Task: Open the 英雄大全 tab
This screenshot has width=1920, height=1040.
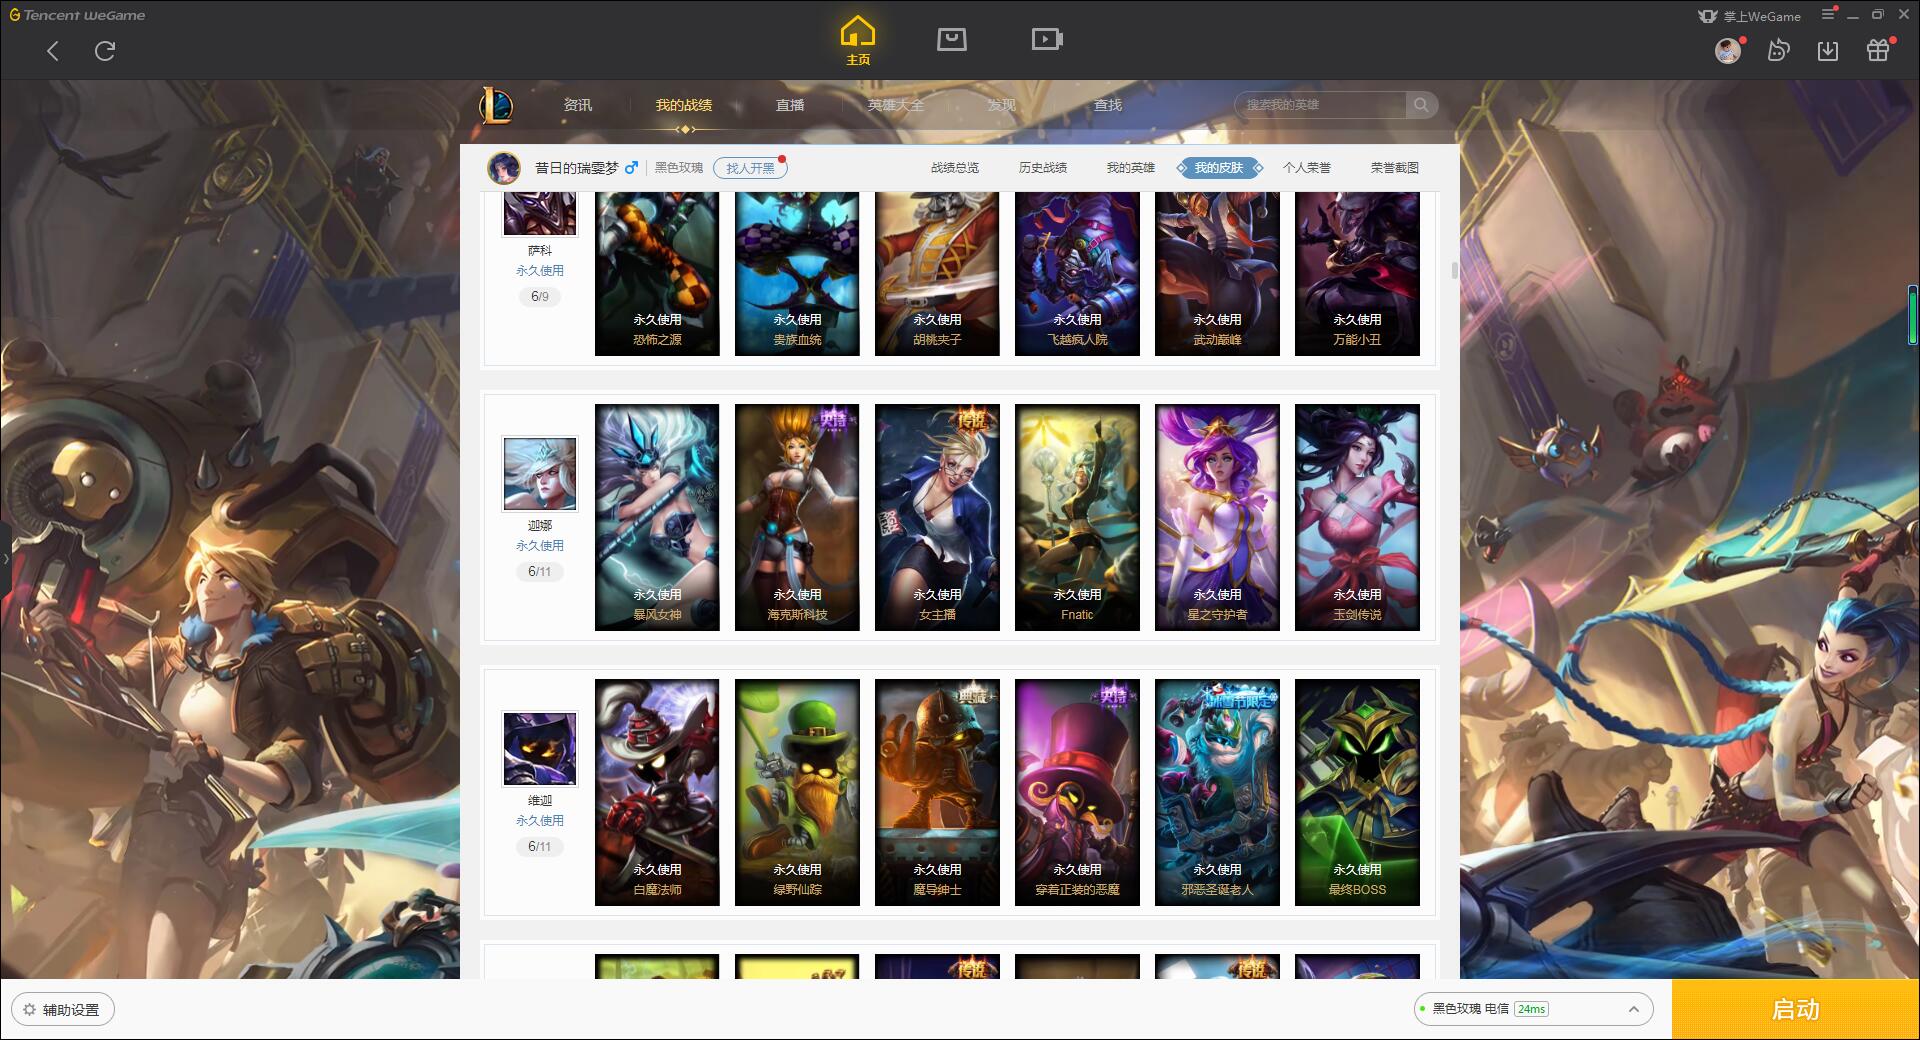Action: pos(896,105)
